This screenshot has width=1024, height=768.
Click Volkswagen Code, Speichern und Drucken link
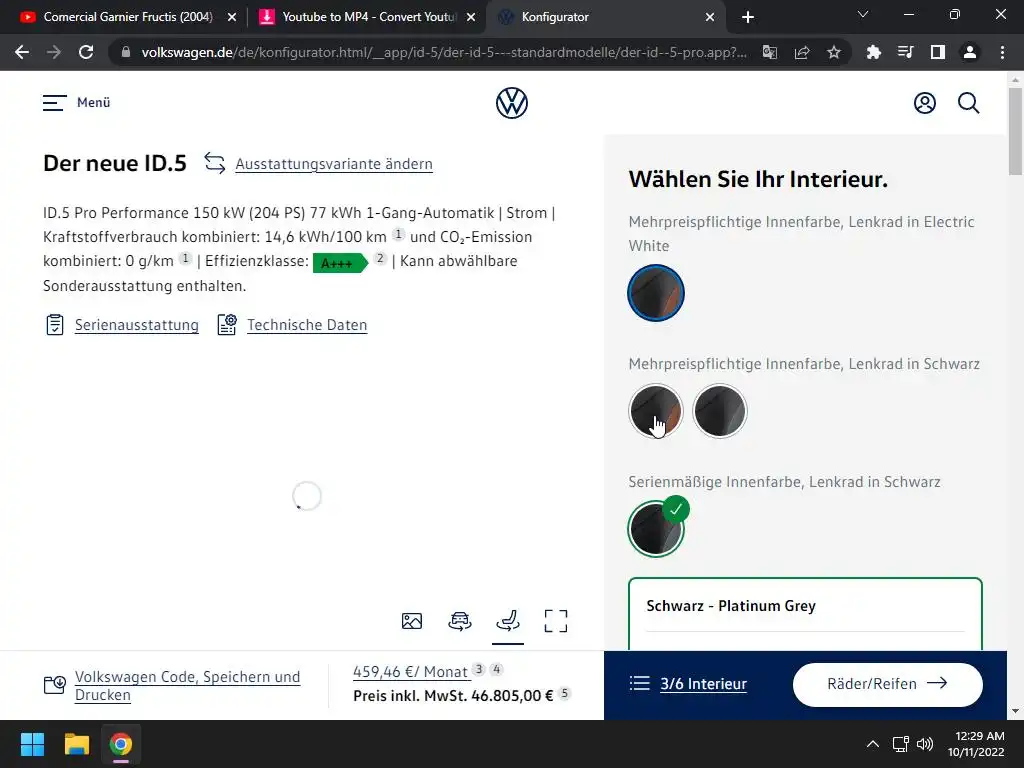click(187, 685)
